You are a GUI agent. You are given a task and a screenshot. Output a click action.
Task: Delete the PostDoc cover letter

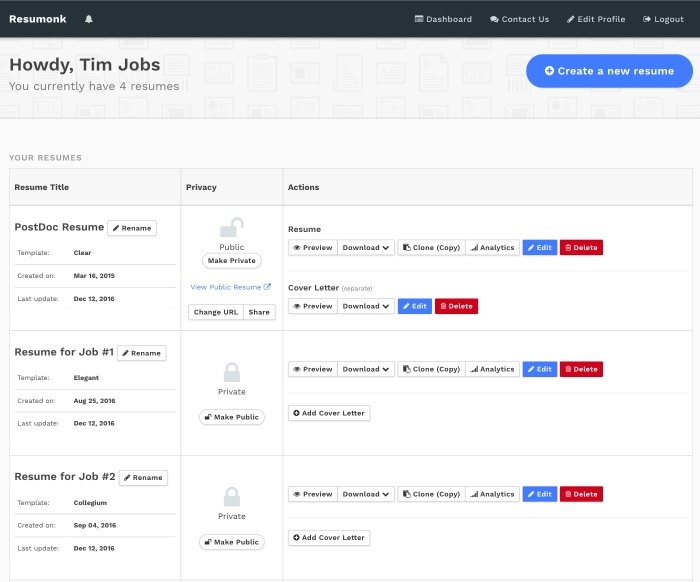[x=456, y=306]
